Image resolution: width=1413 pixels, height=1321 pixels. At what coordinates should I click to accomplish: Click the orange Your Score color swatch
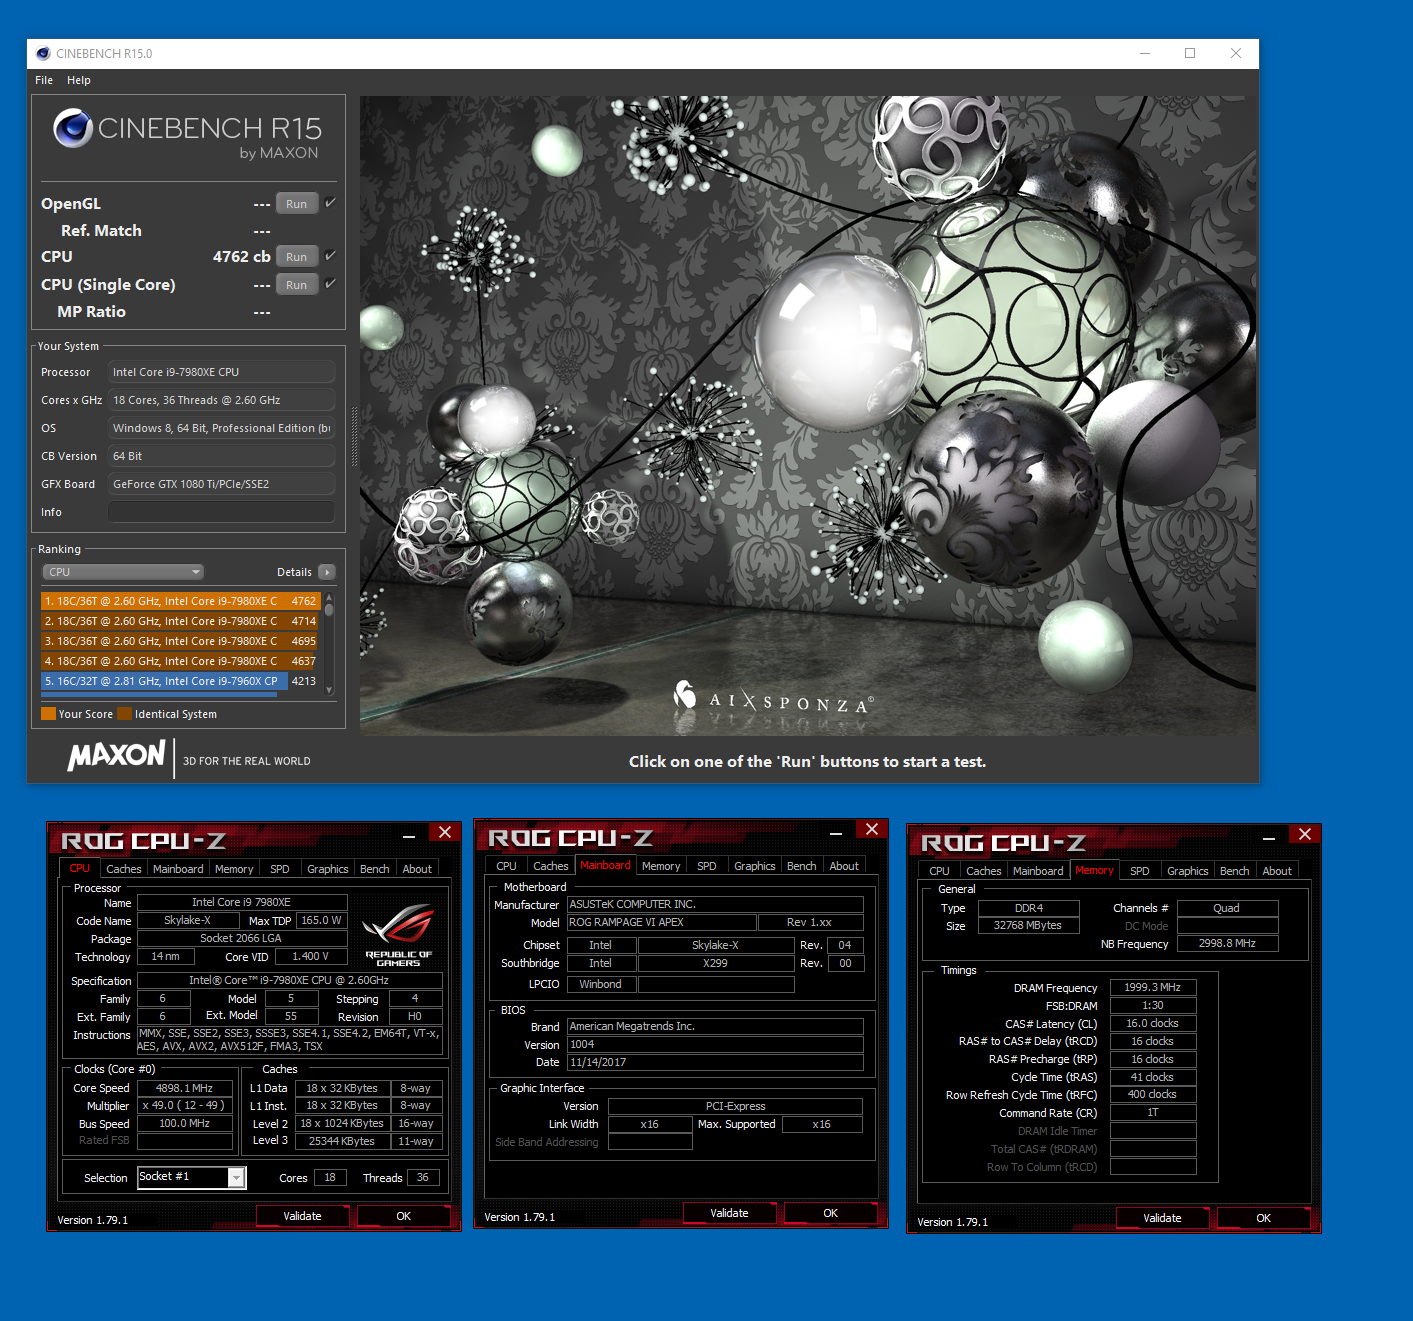pyautogui.click(x=48, y=714)
